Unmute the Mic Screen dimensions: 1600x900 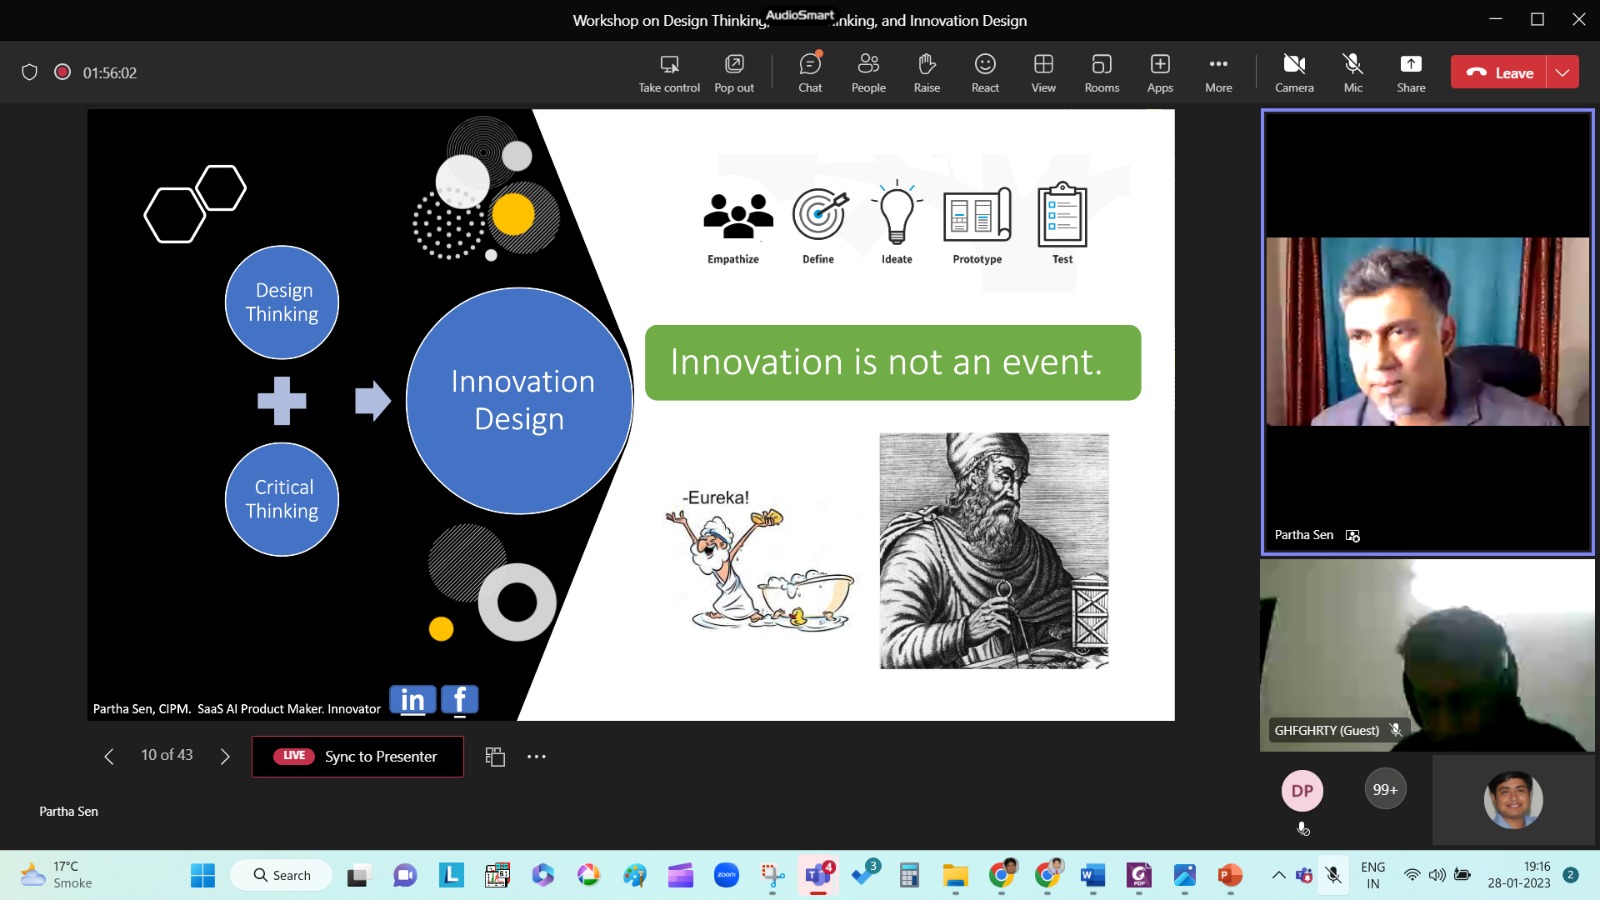1353,73
